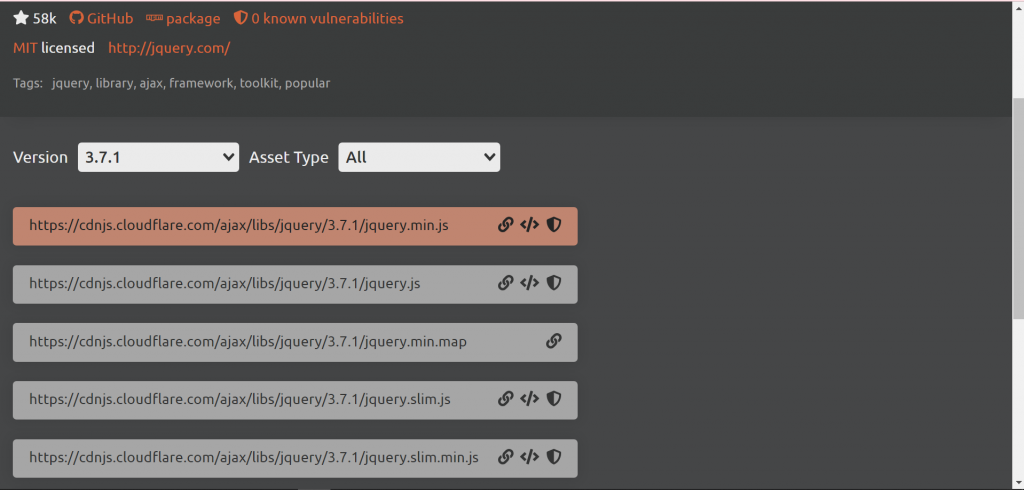
Task: Copy SRI shield icon for jquery.js
Action: pos(554,283)
